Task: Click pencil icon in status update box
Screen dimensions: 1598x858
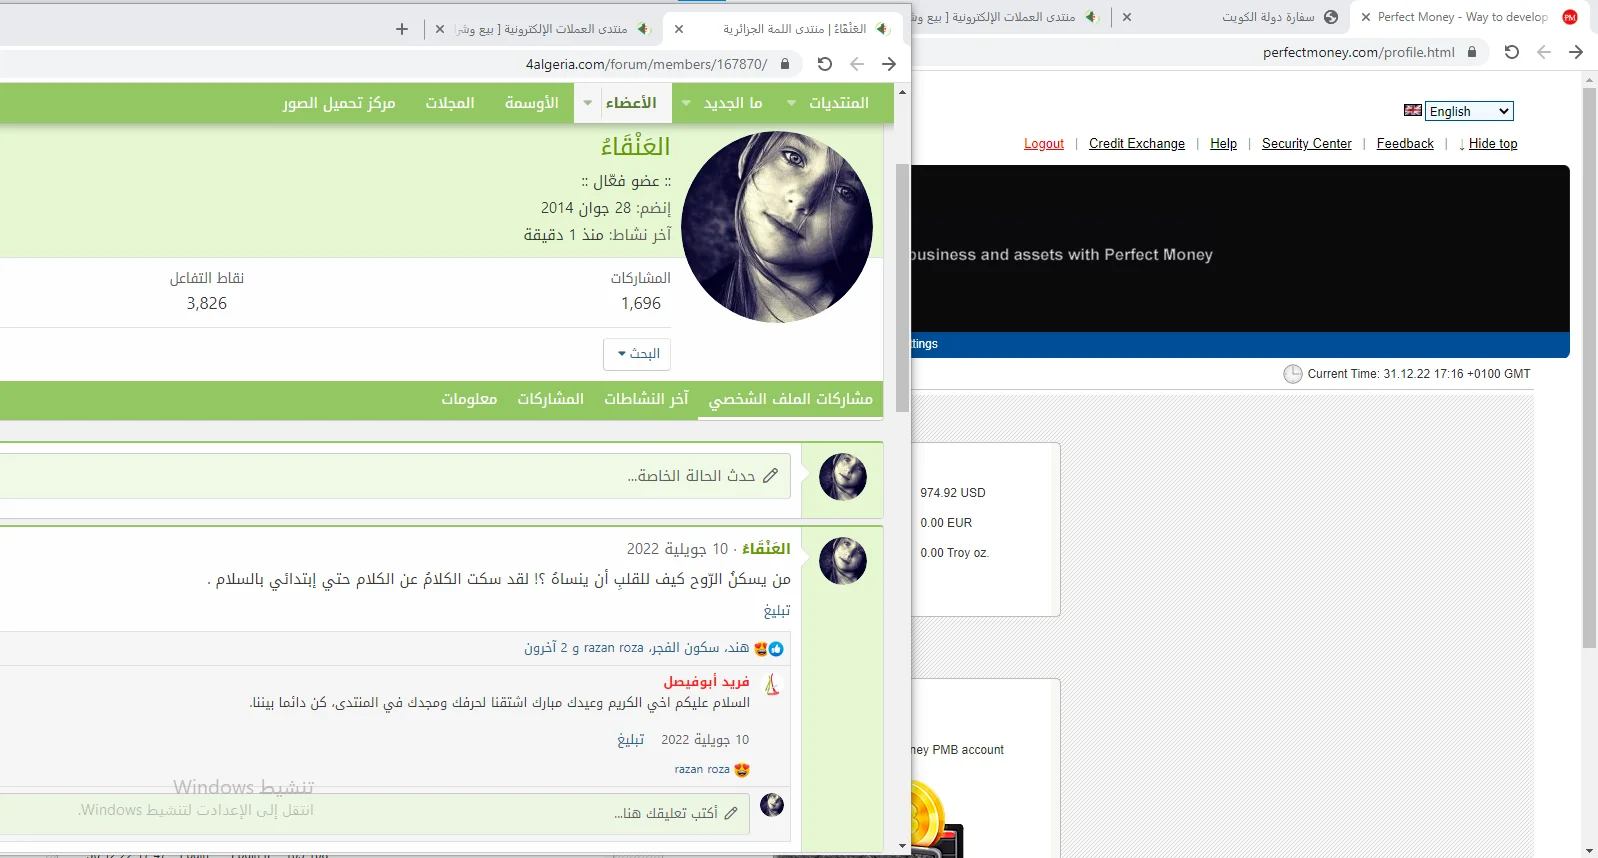Action: pos(770,476)
